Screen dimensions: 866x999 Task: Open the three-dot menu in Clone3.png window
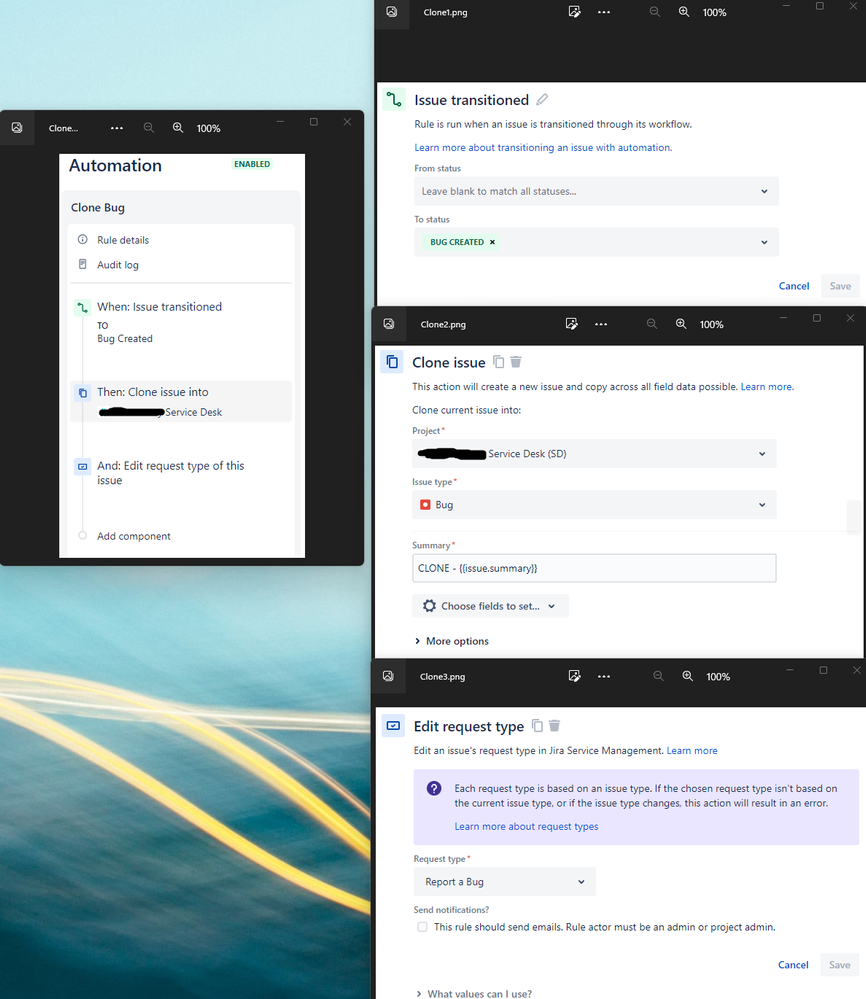click(x=603, y=676)
